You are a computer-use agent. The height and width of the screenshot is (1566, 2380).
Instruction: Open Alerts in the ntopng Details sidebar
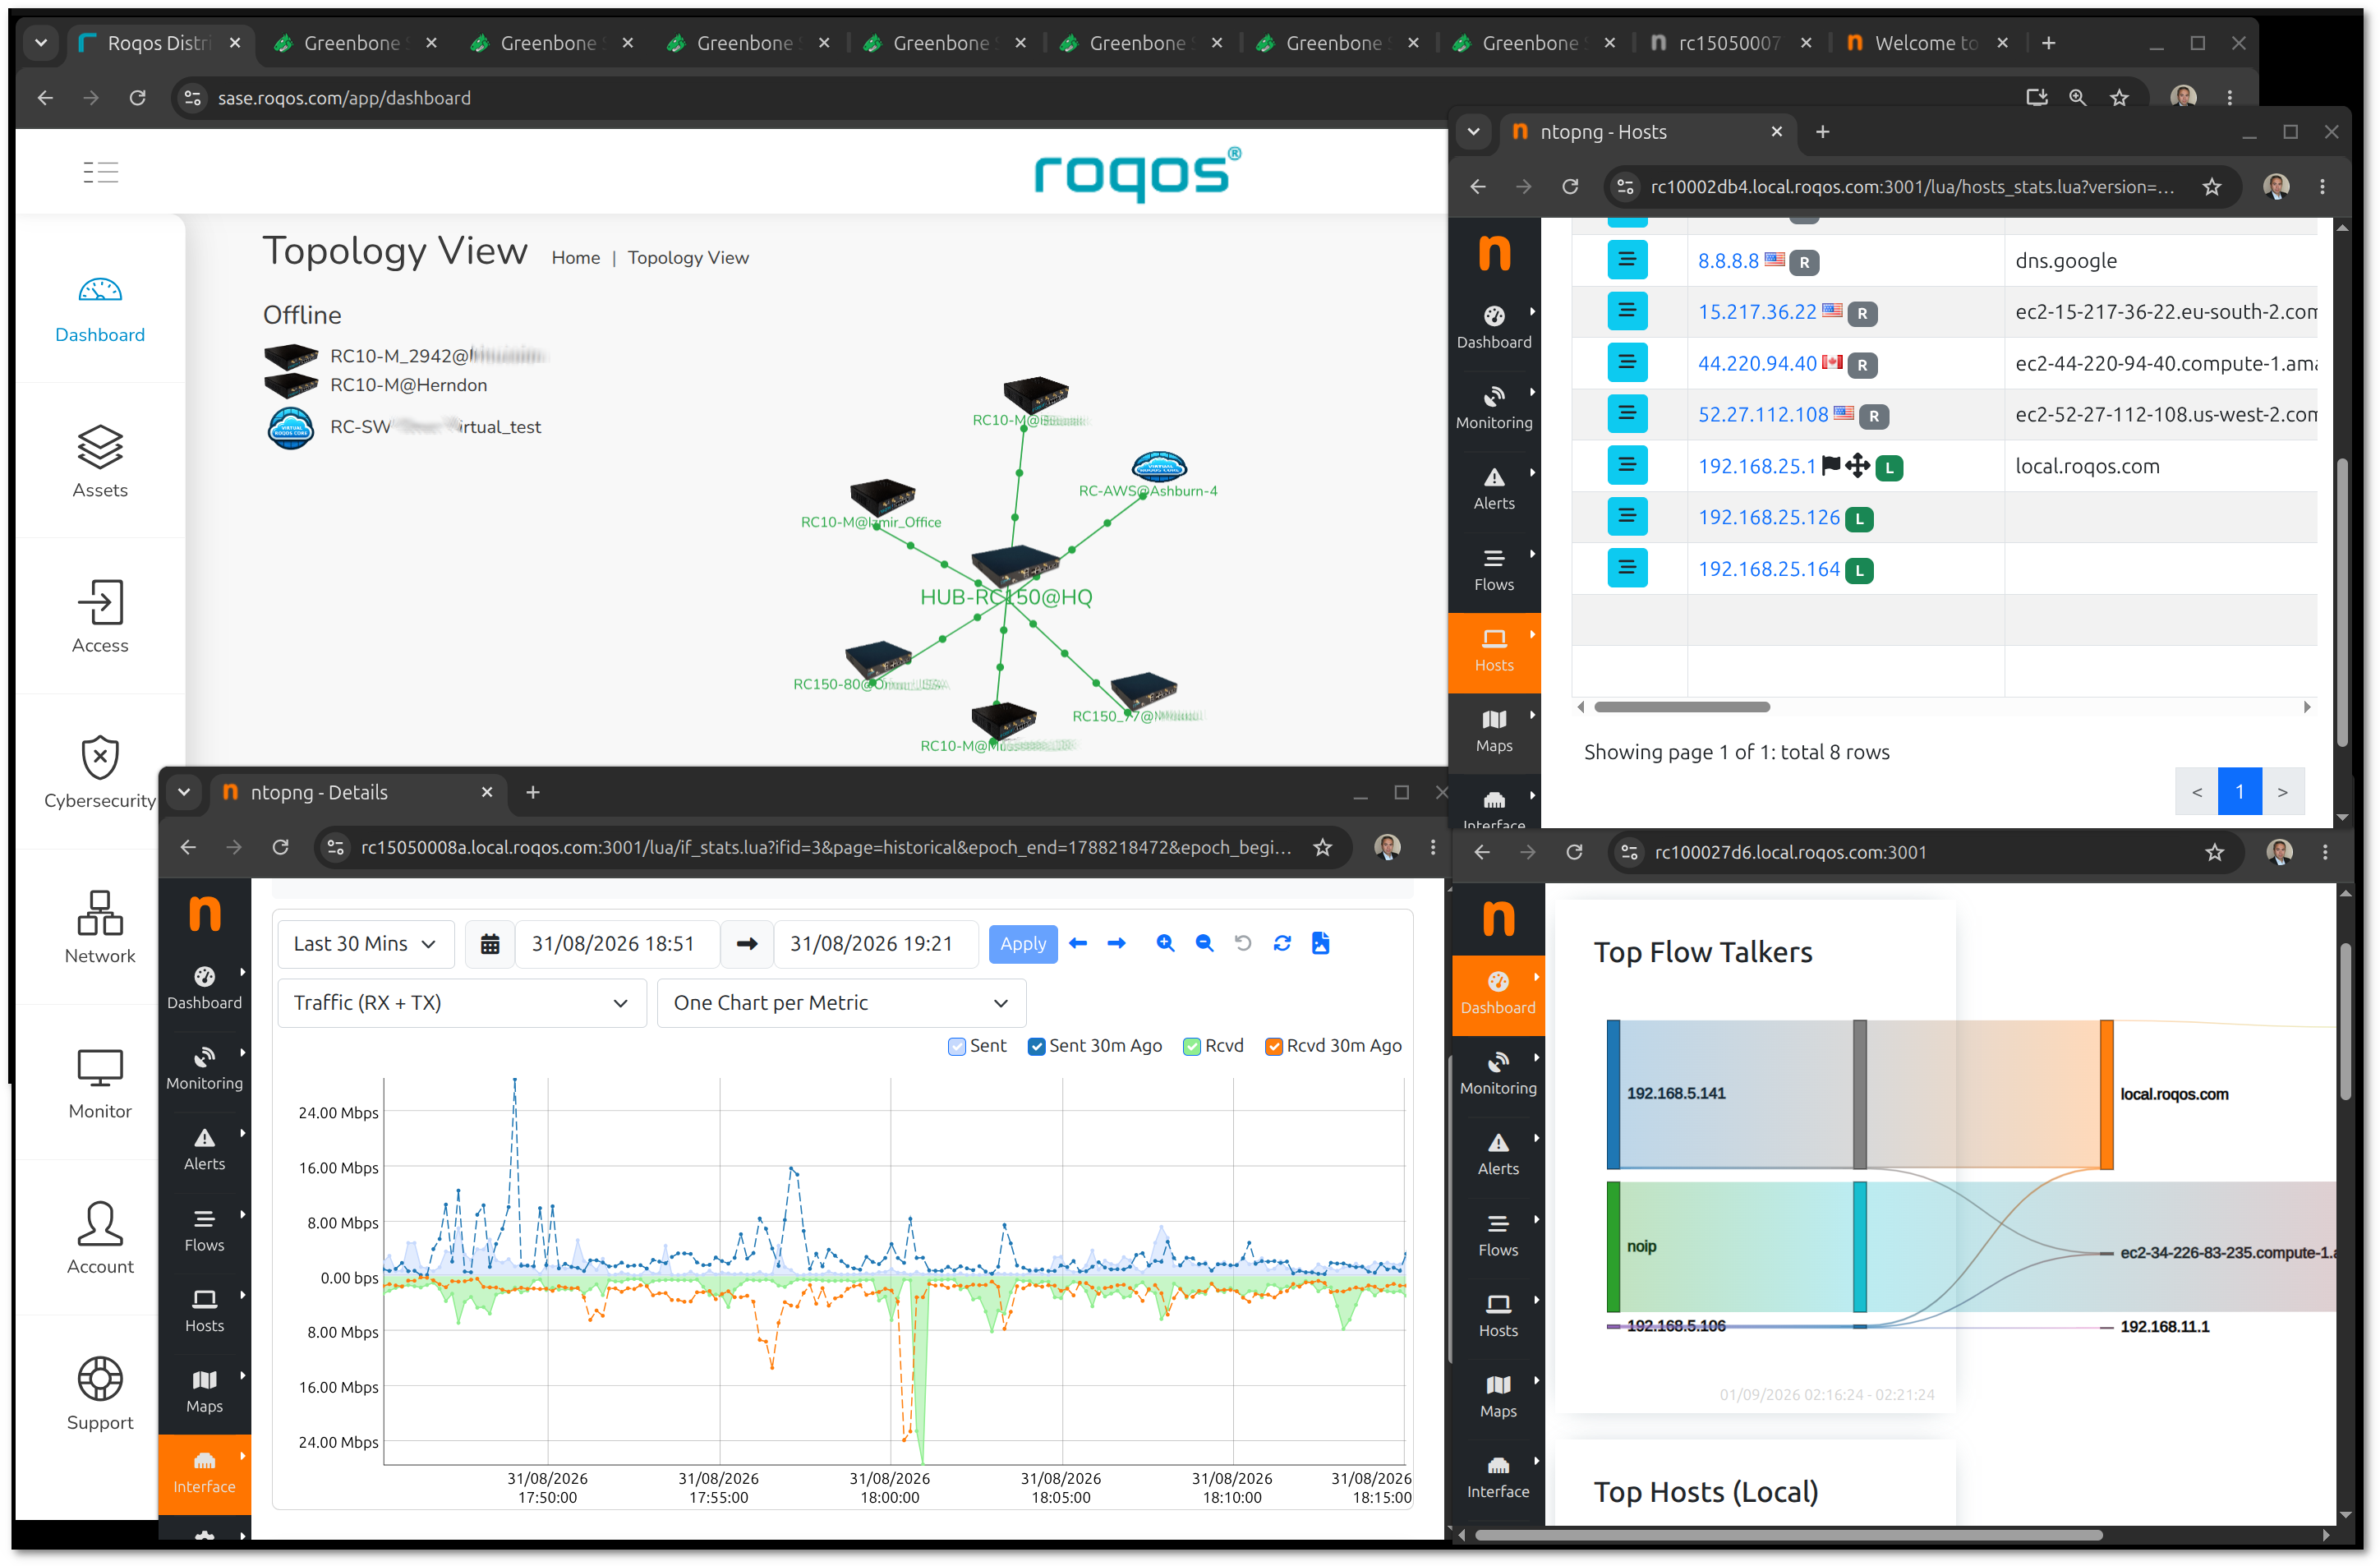[x=204, y=1149]
